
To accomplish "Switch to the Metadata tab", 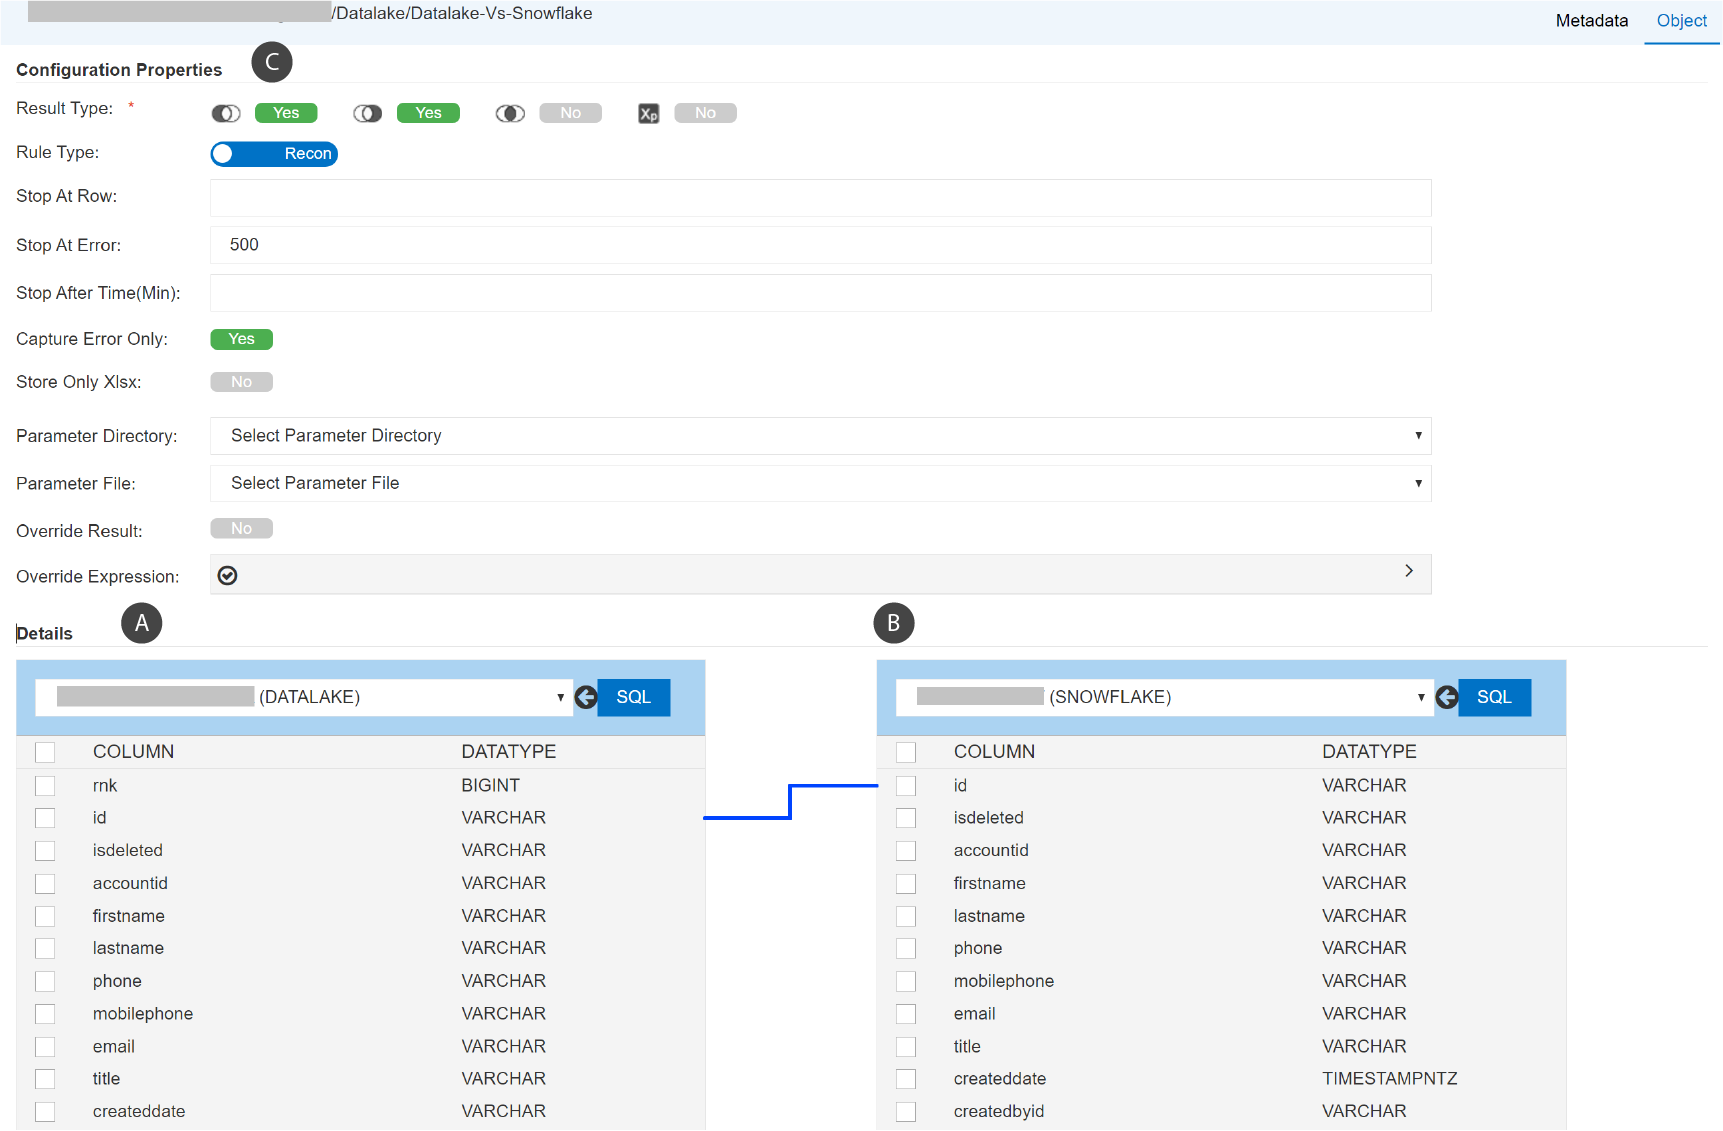I will pos(1592,21).
